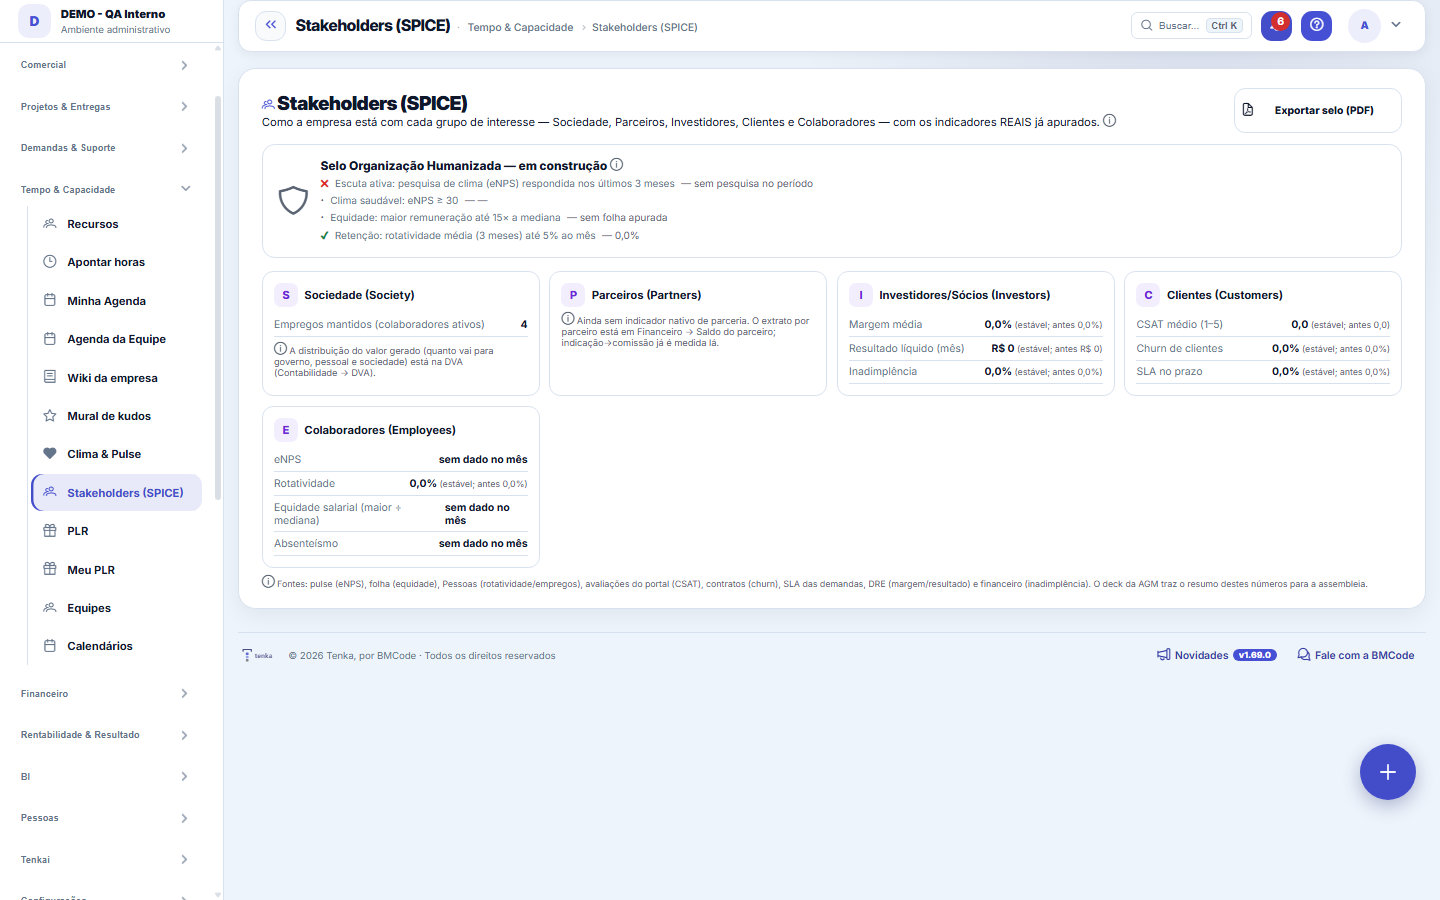Expand the Projetos & Entregas section
This screenshot has width=1440, height=900.
(x=105, y=107)
